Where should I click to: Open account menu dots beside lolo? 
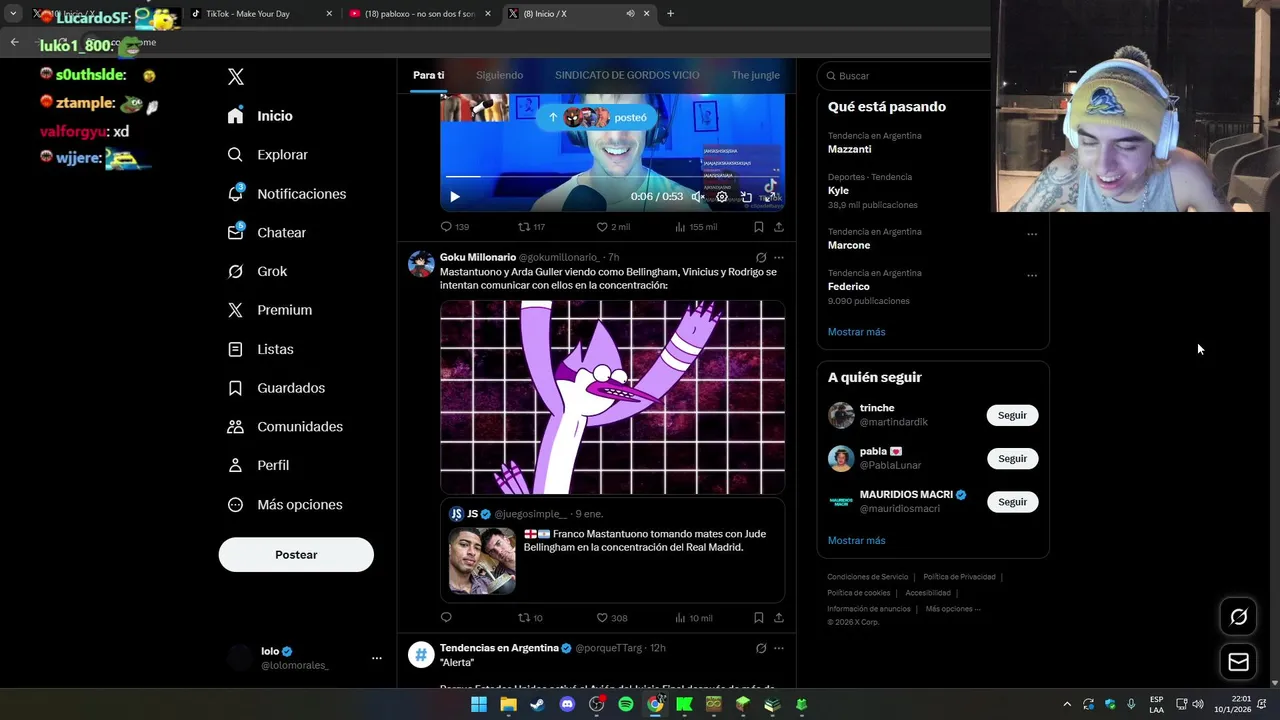377,658
